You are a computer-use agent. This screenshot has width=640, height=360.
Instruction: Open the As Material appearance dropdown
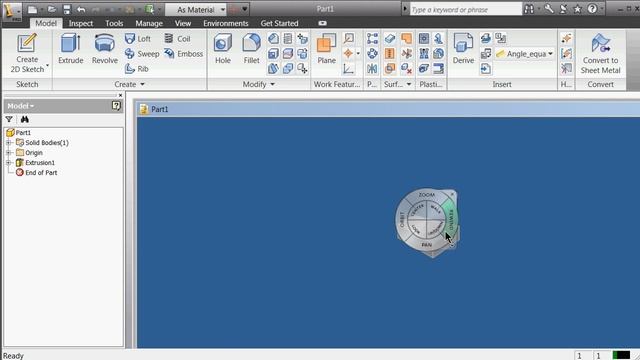click(222, 9)
